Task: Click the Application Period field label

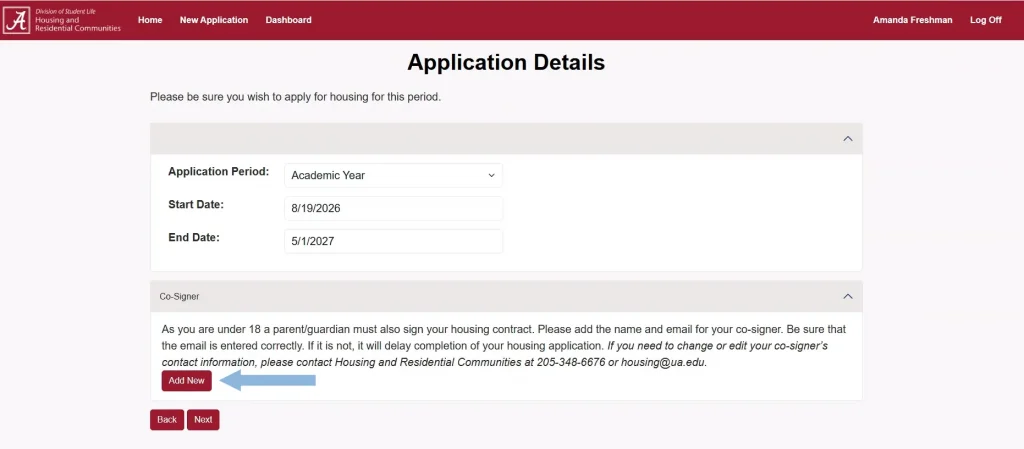Action: pos(218,171)
